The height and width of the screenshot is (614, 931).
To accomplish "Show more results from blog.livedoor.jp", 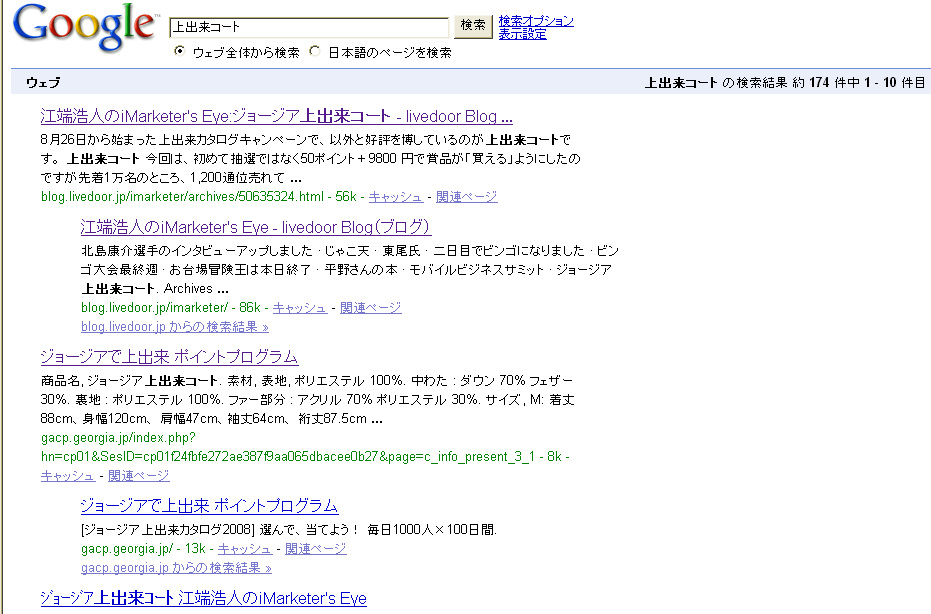I will [x=175, y=327].
